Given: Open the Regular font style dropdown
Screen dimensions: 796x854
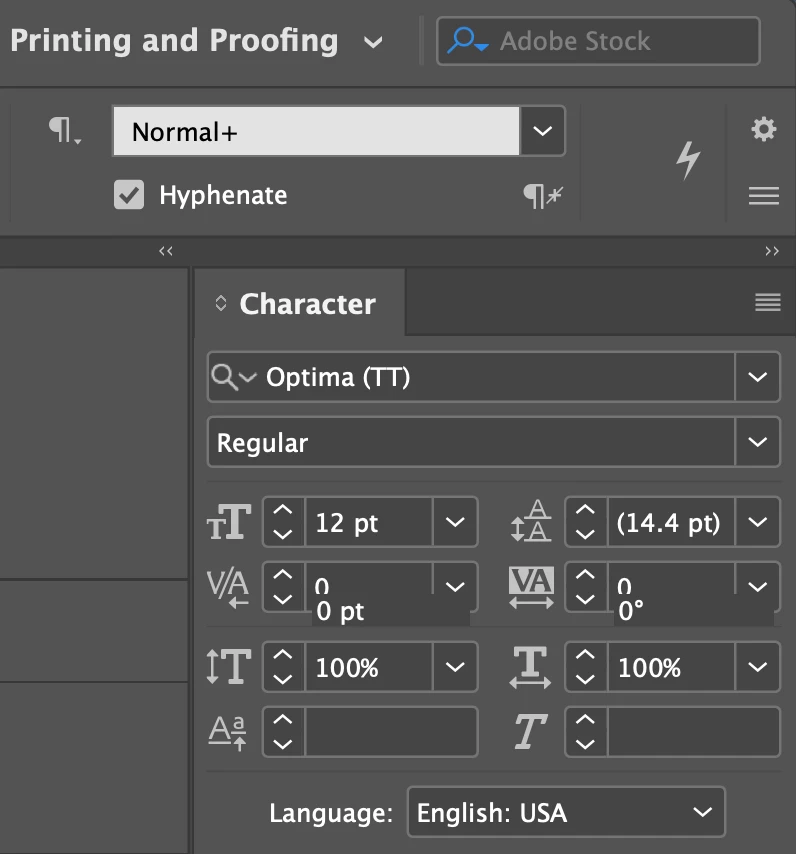Looking at the screenshot, I should tap(757, 442).
